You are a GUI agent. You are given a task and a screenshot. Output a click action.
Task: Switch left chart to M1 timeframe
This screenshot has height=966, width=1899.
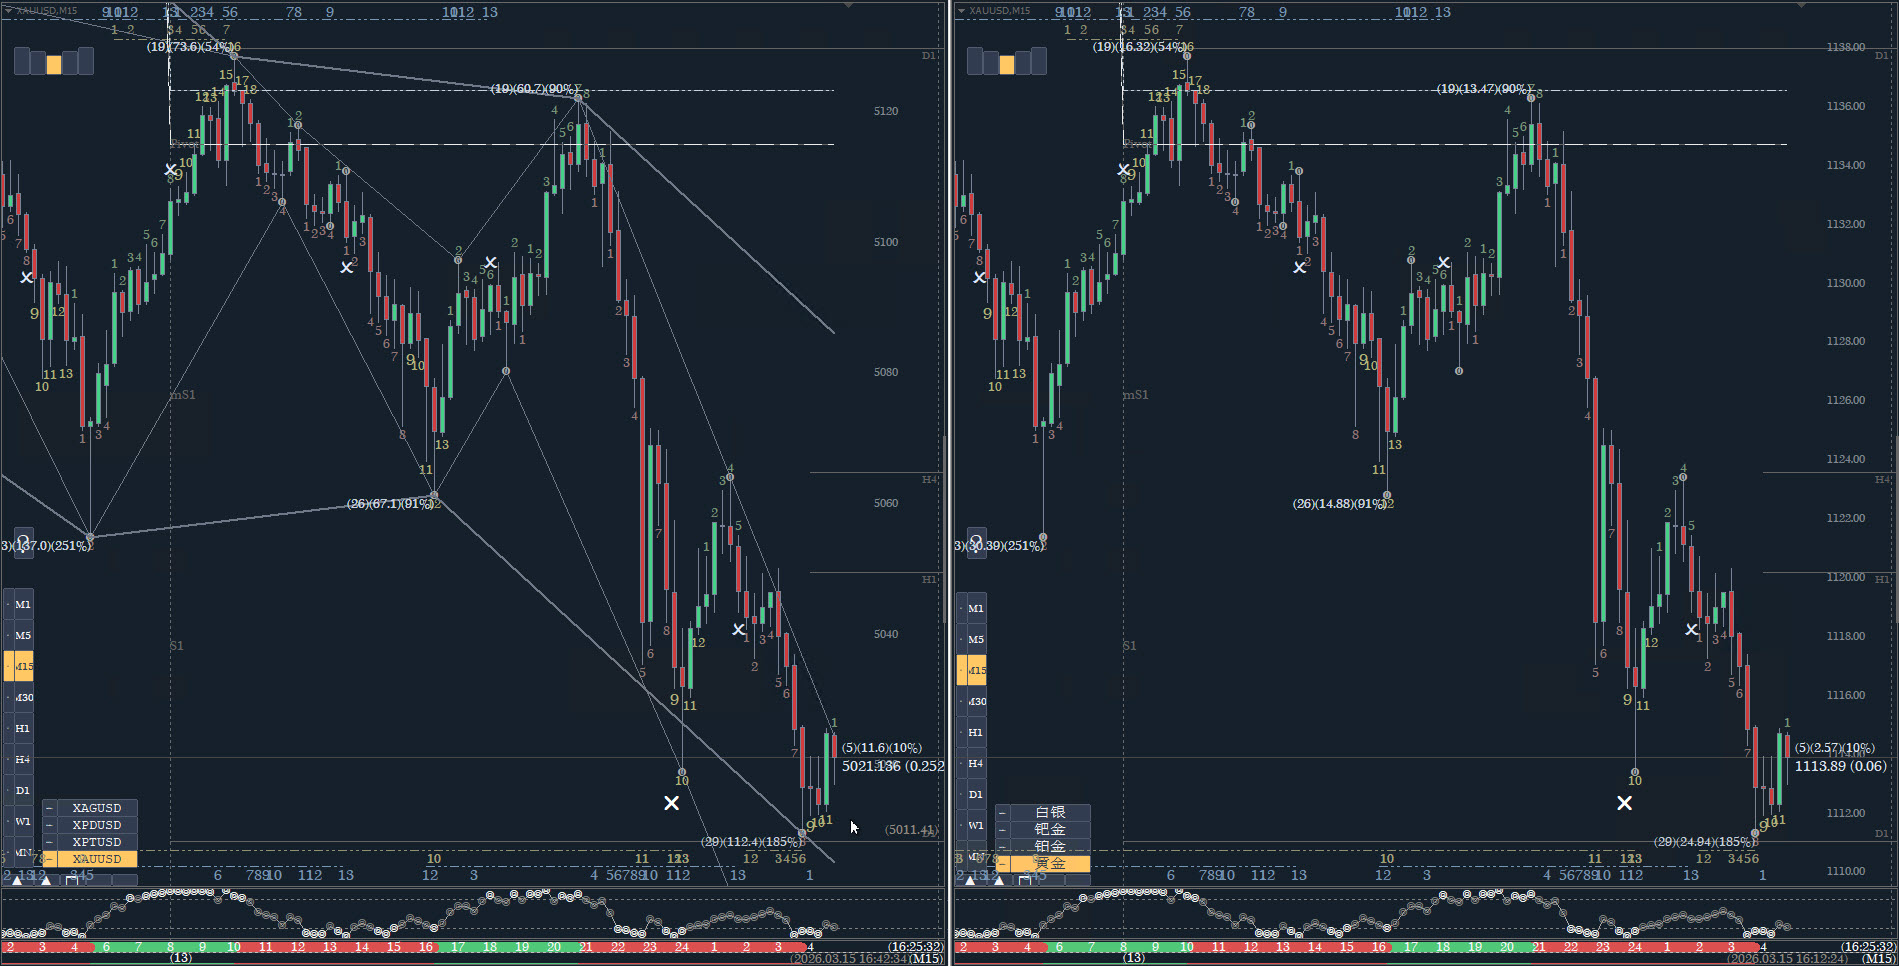tap(23, 604)
